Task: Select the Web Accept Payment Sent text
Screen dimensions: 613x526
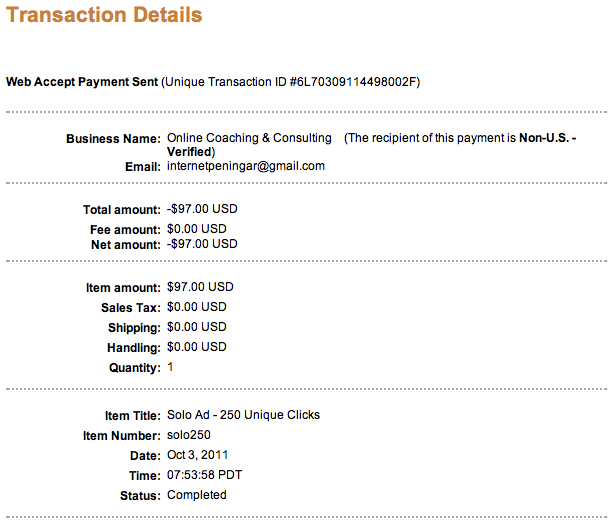Action: (82, 82)
